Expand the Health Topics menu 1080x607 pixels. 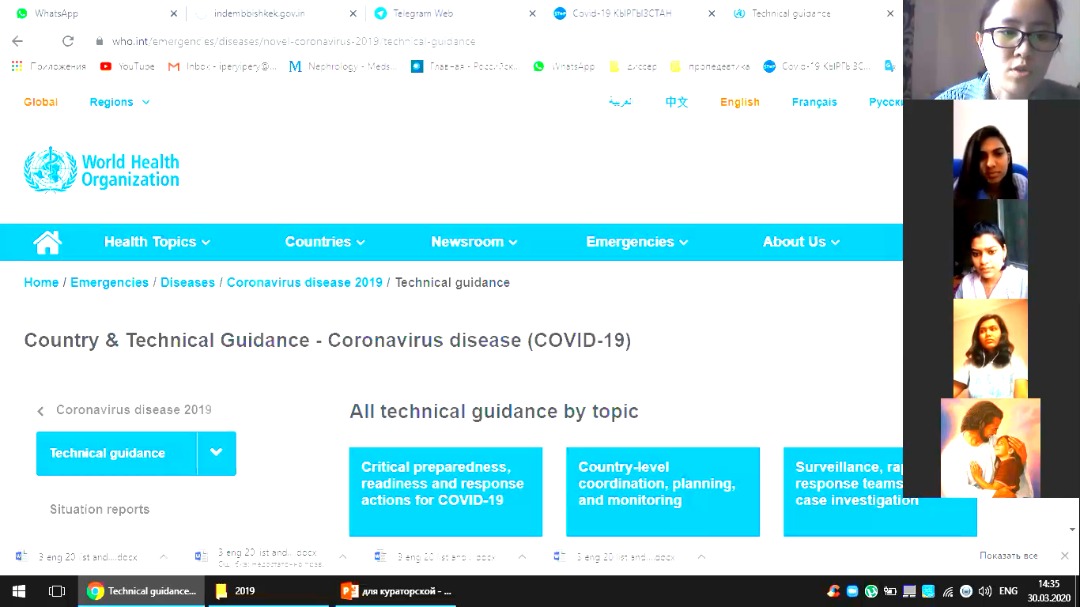pyautogui.click(x=157, y=242)
